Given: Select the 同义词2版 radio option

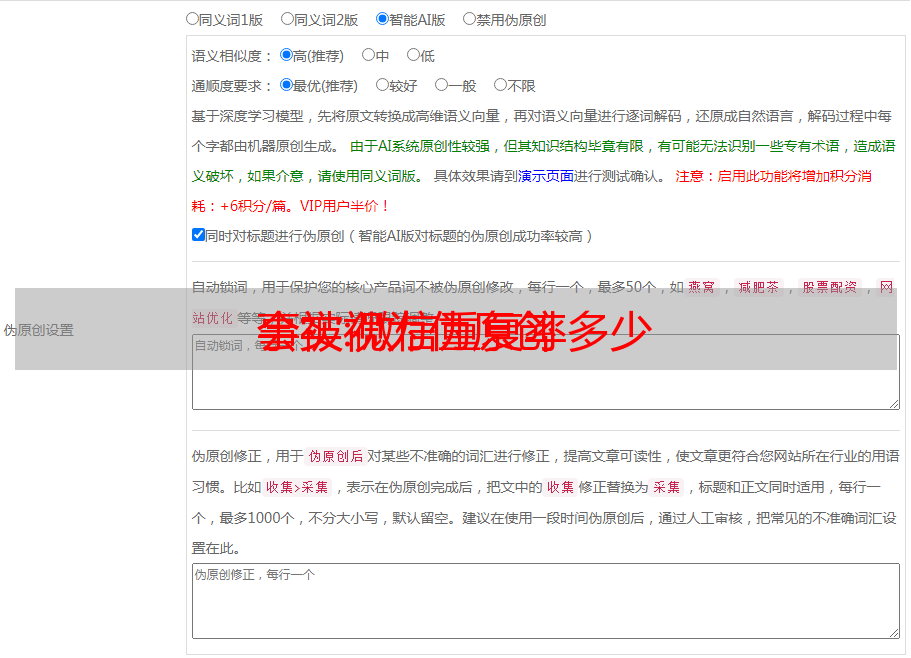Looking at the screenshot, I should (x=288, y=19).
